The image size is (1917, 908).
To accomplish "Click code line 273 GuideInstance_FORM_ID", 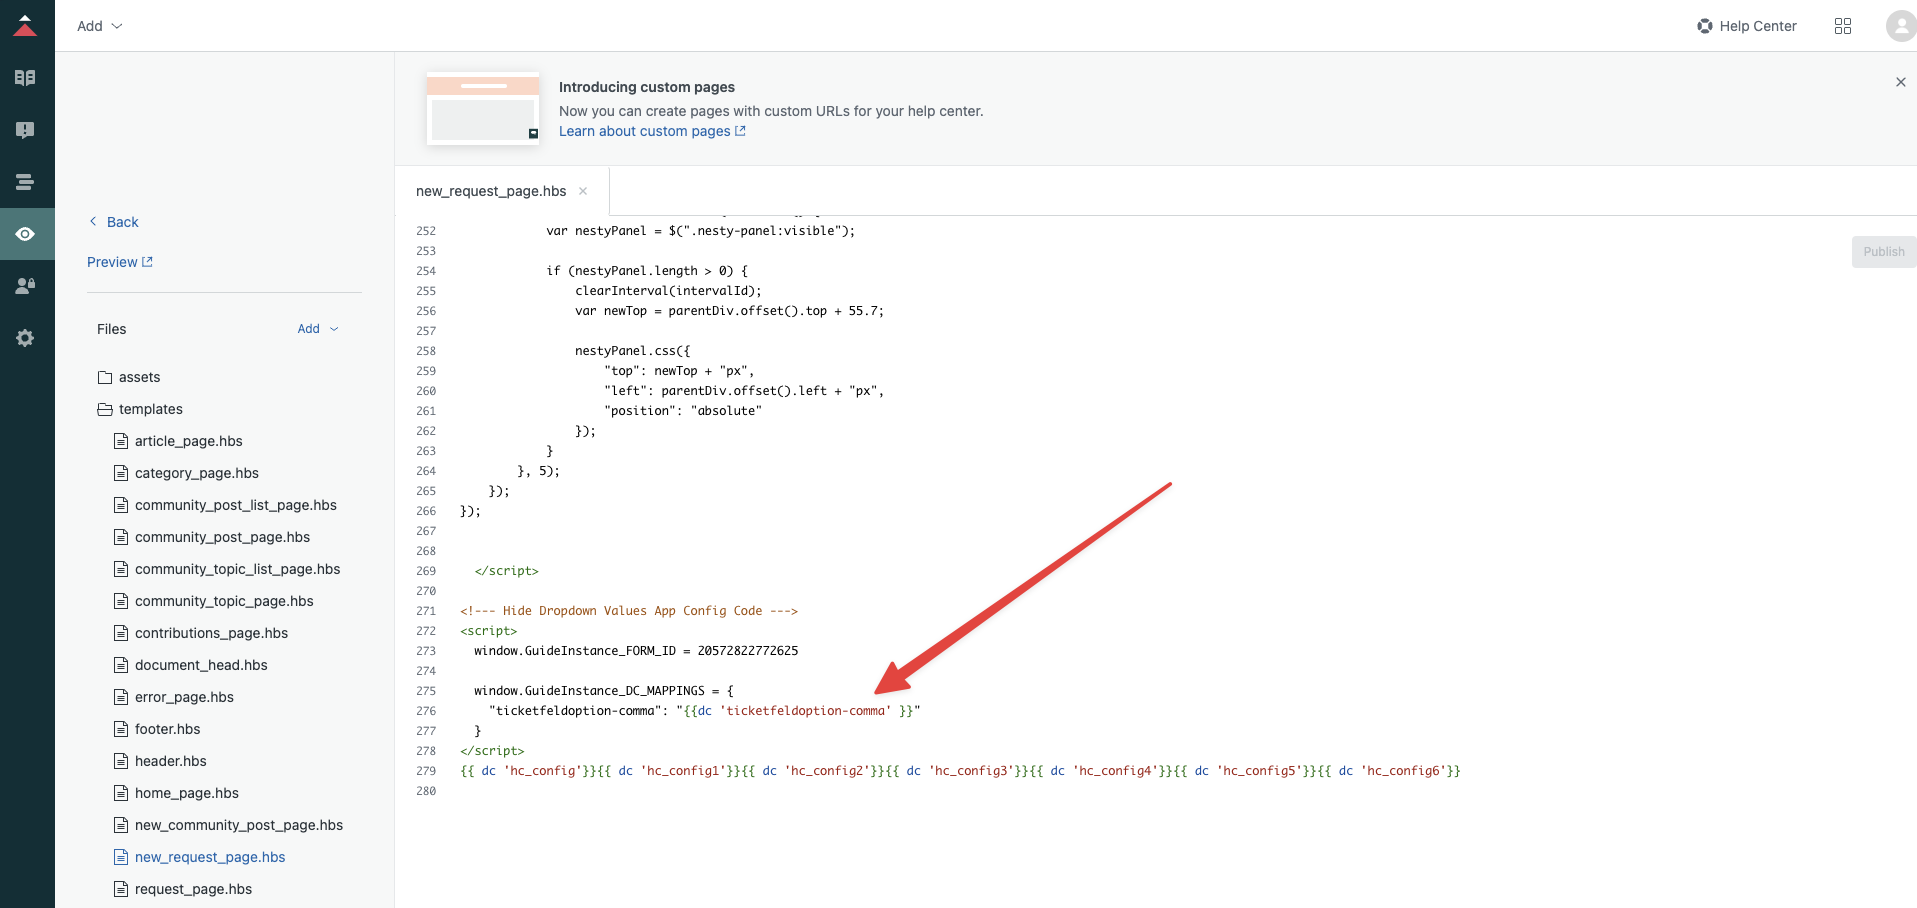I will point(636,651).
